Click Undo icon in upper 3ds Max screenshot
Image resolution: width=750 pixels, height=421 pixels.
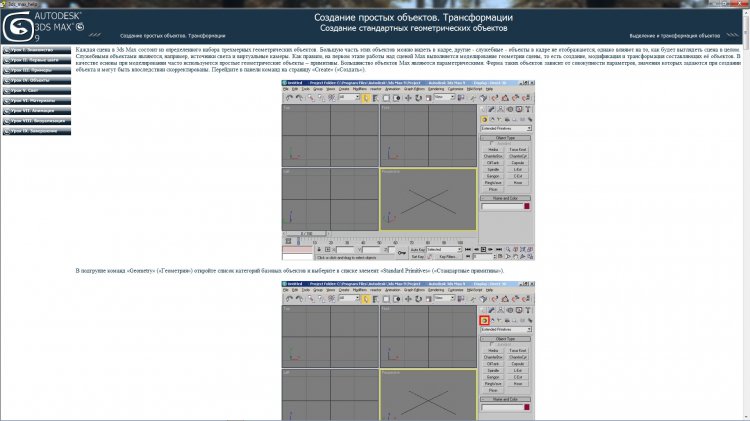click(x=289, y=98)
